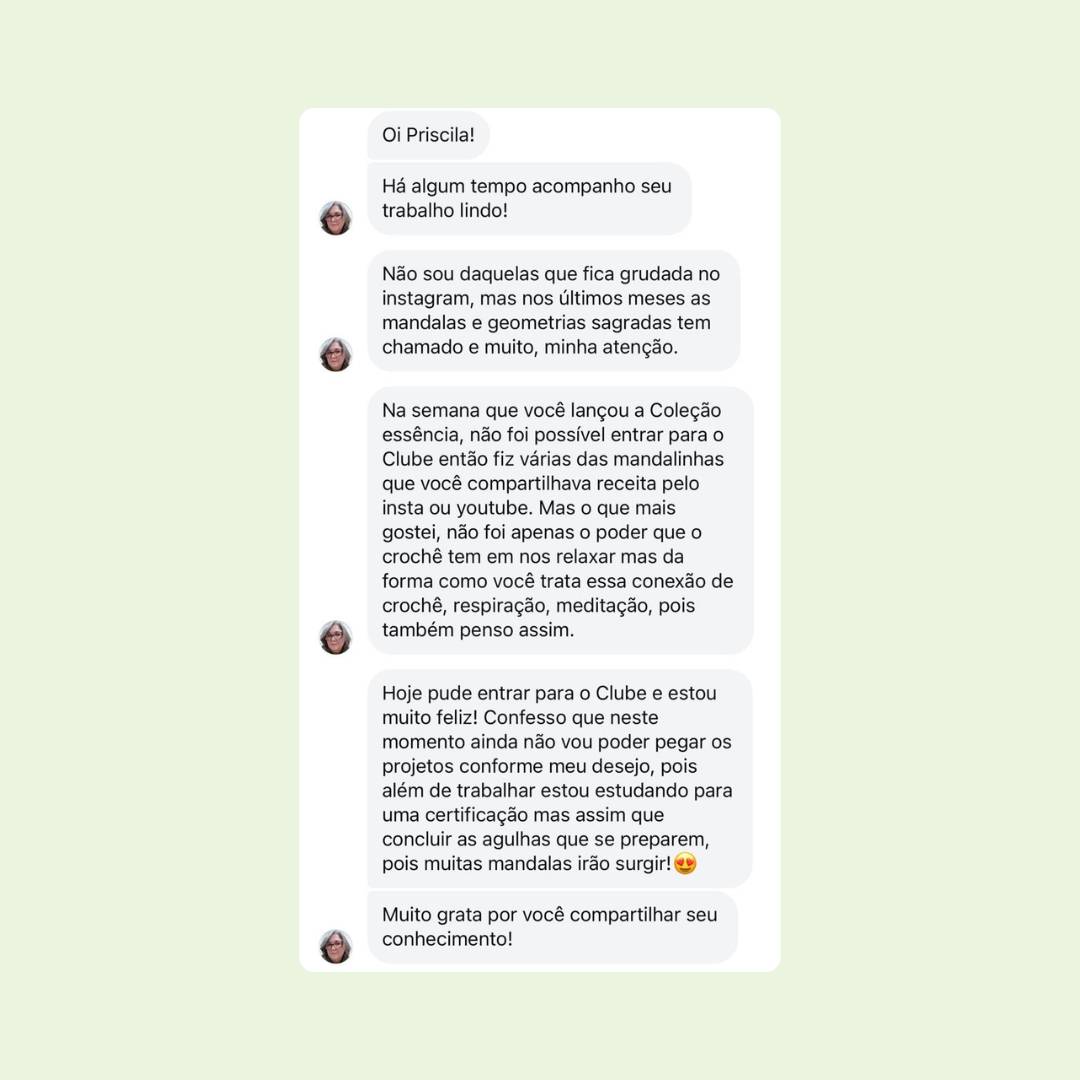Click the 'Hoje pude entrar para o Clube' message
The image size is (1080, 1080).
[x=559, y=778]
